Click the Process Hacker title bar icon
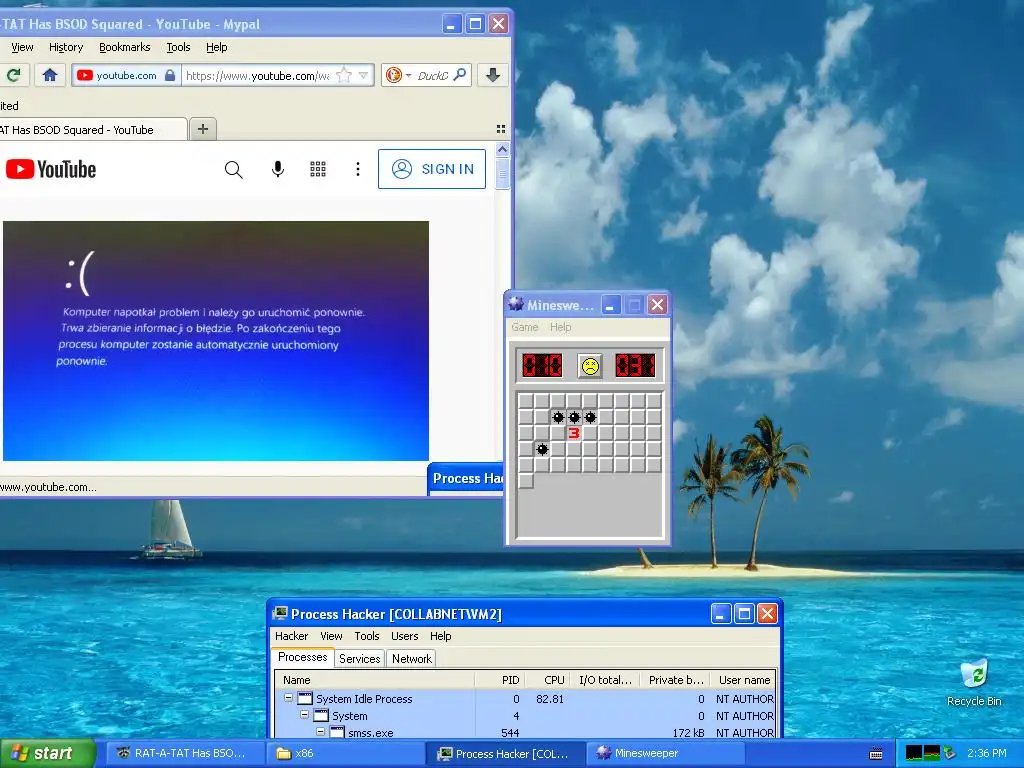Viewport: 1024px width, 768px height. click(x=280, y=613)
